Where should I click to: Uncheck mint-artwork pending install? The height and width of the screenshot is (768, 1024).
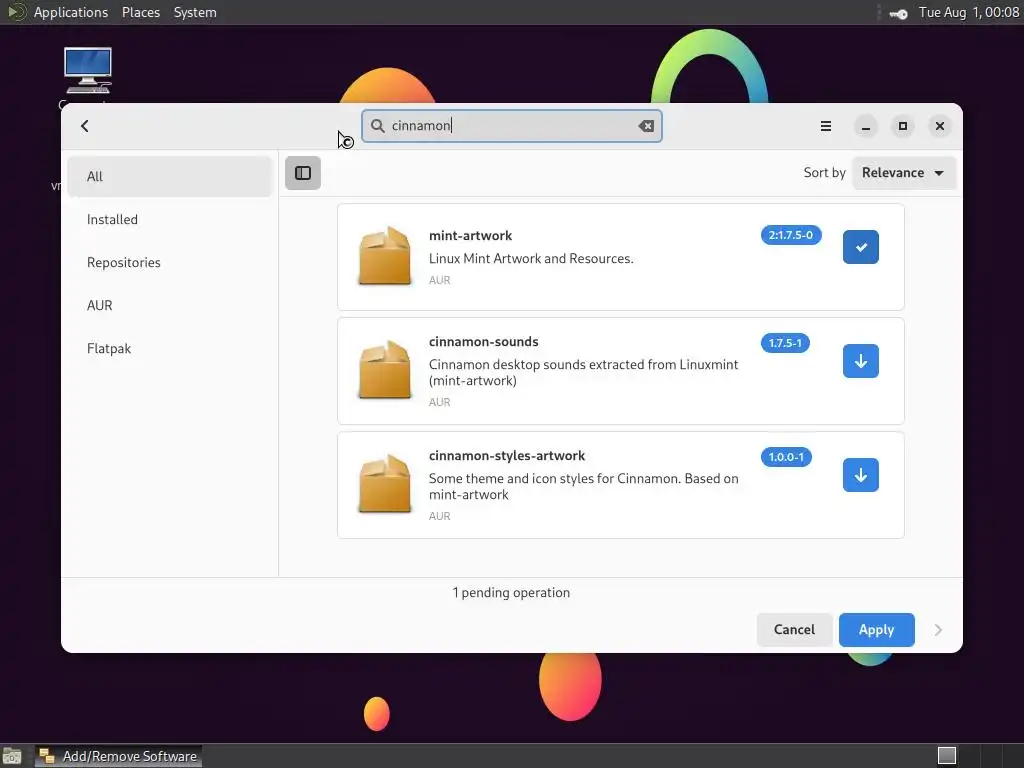pyautogui.click(x=861, y=247)
